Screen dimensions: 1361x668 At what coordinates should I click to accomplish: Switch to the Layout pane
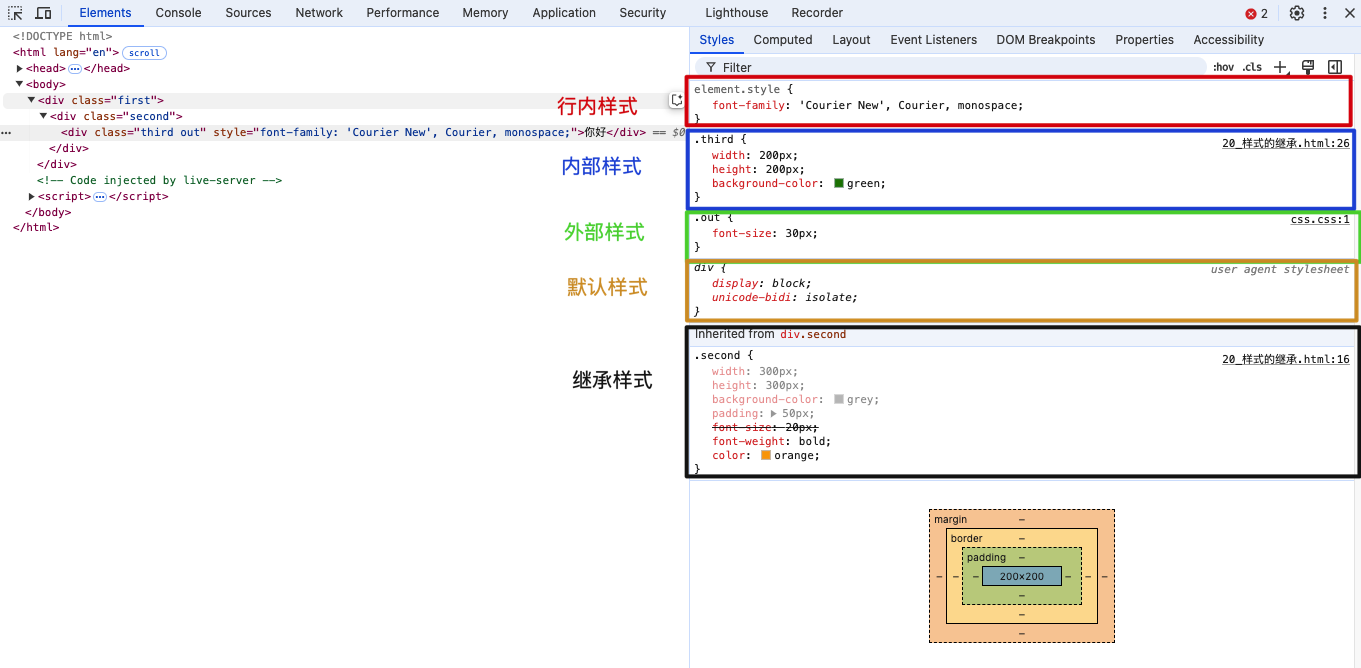851,40
